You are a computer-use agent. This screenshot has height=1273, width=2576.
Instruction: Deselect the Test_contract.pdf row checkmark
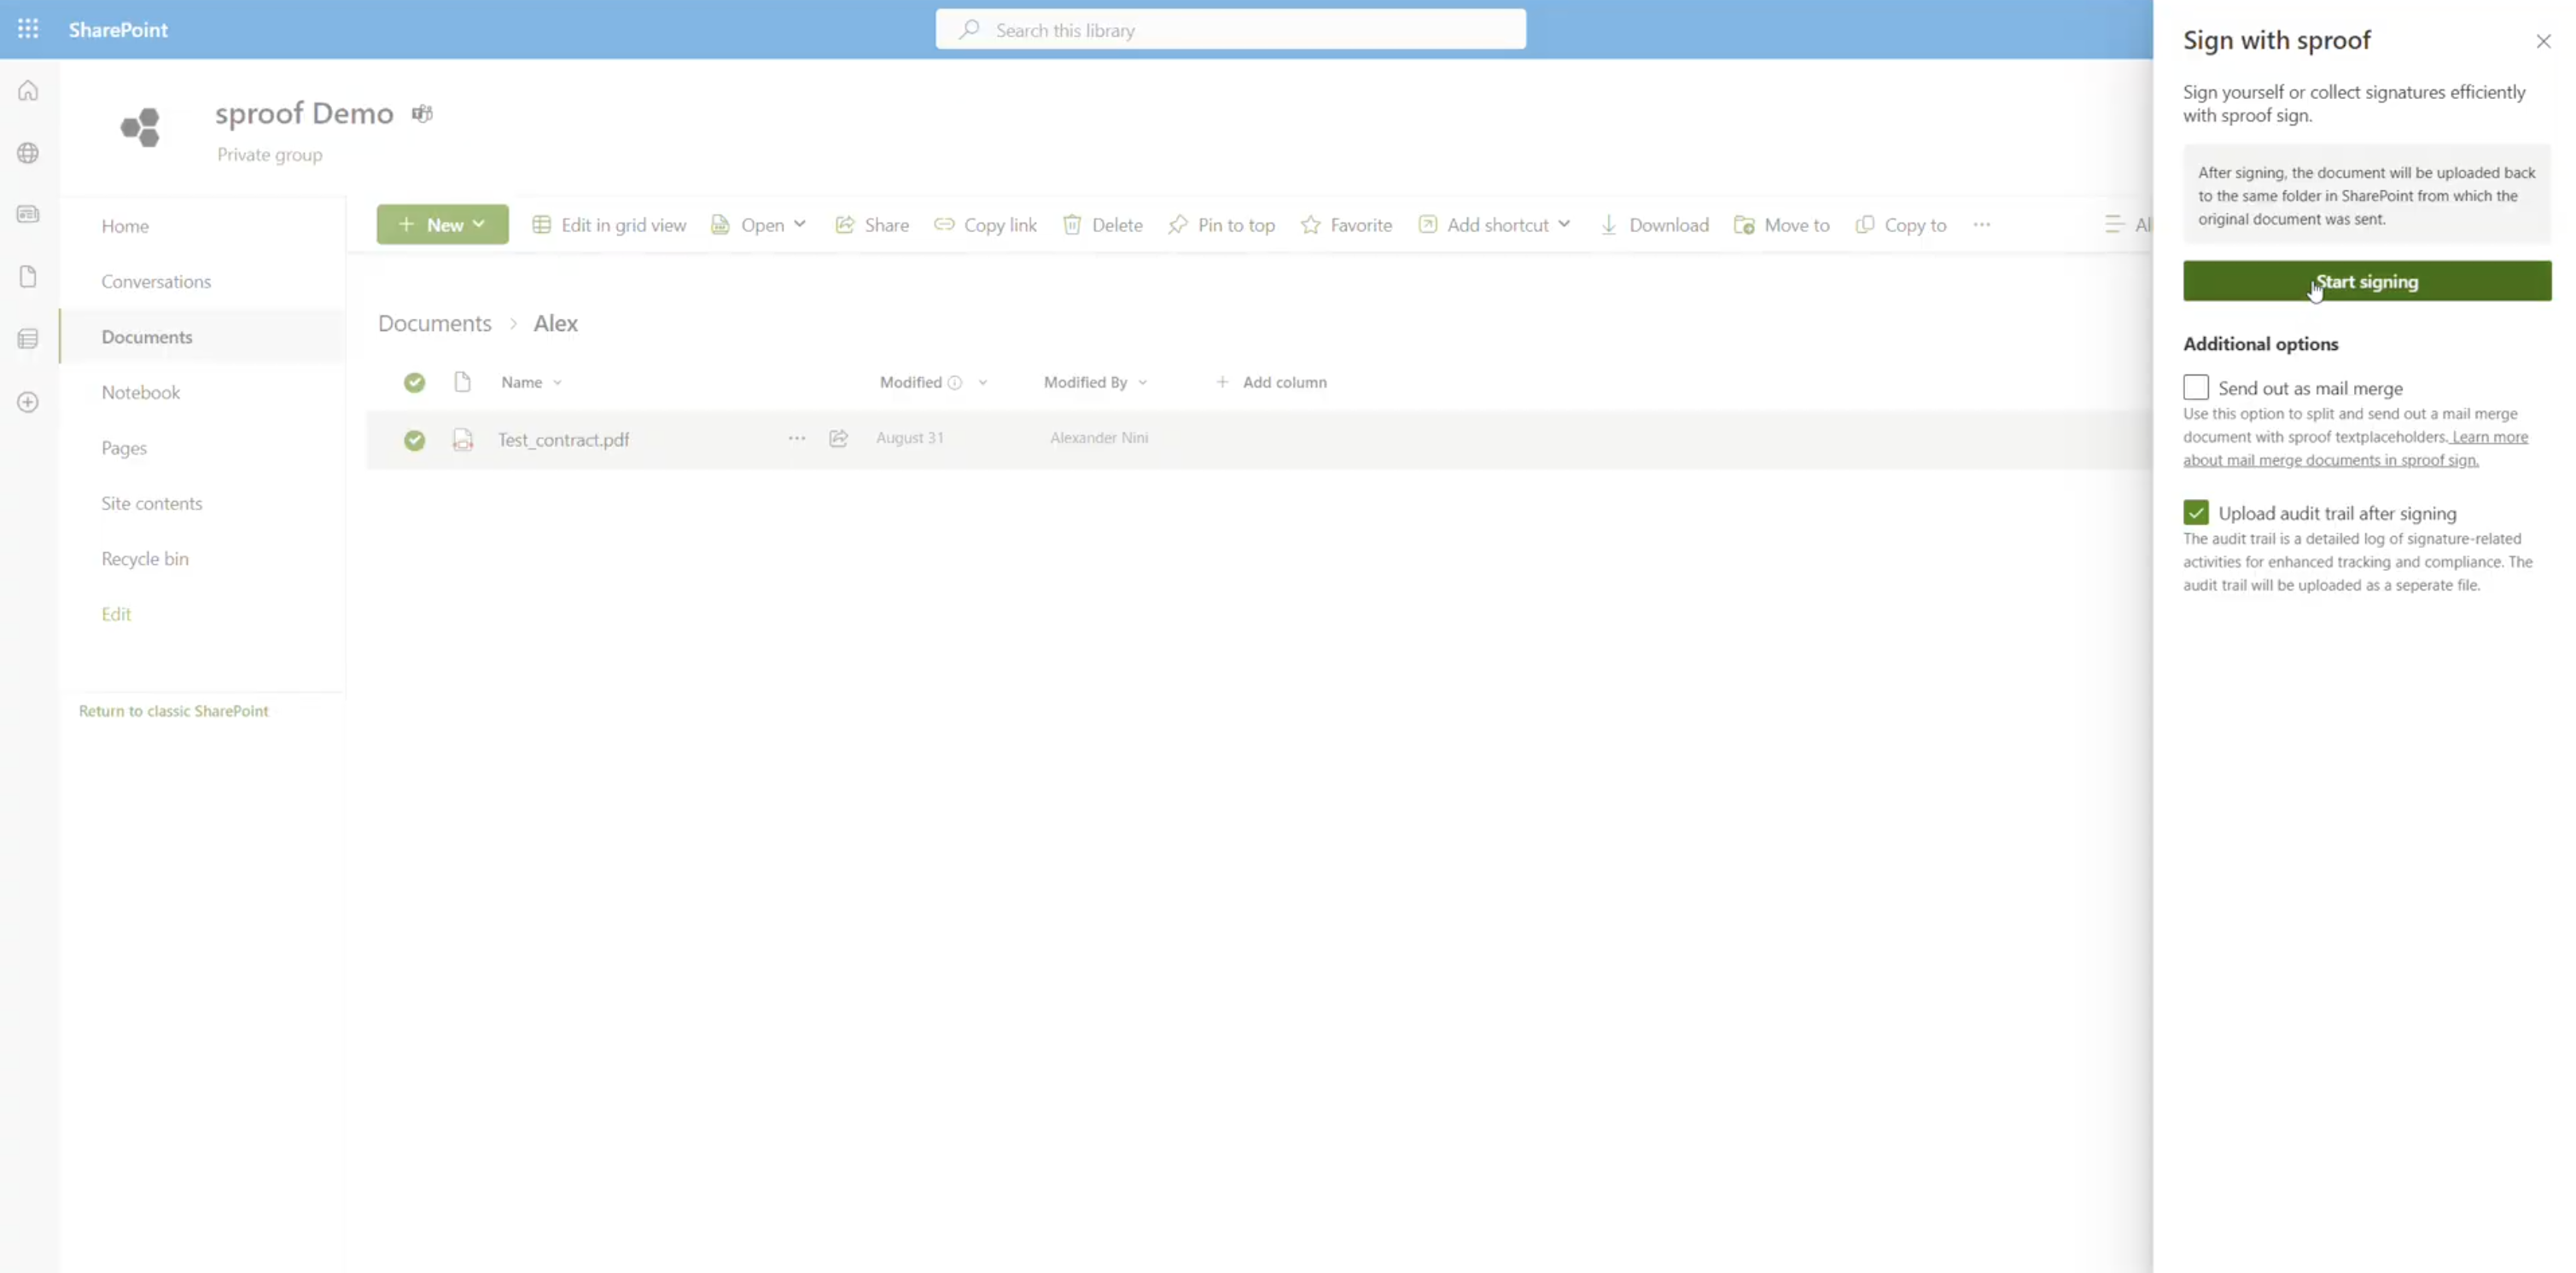[x=414, y=440]
